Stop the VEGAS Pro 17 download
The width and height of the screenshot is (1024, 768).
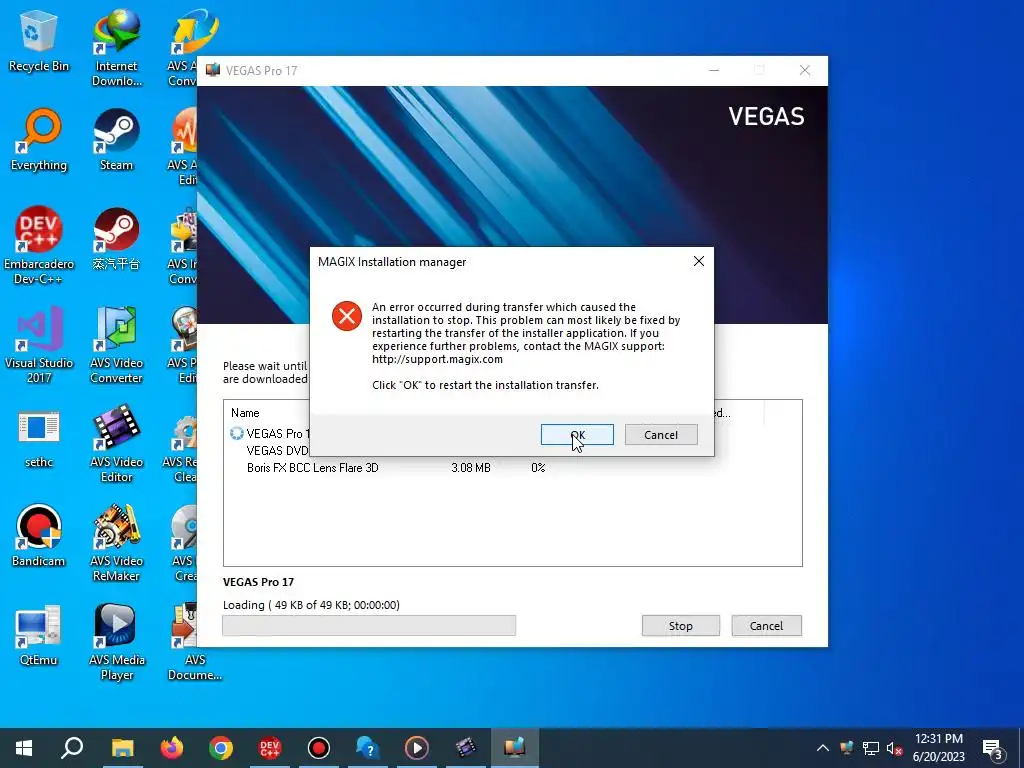pyautogui.click(x=680, y=626)
